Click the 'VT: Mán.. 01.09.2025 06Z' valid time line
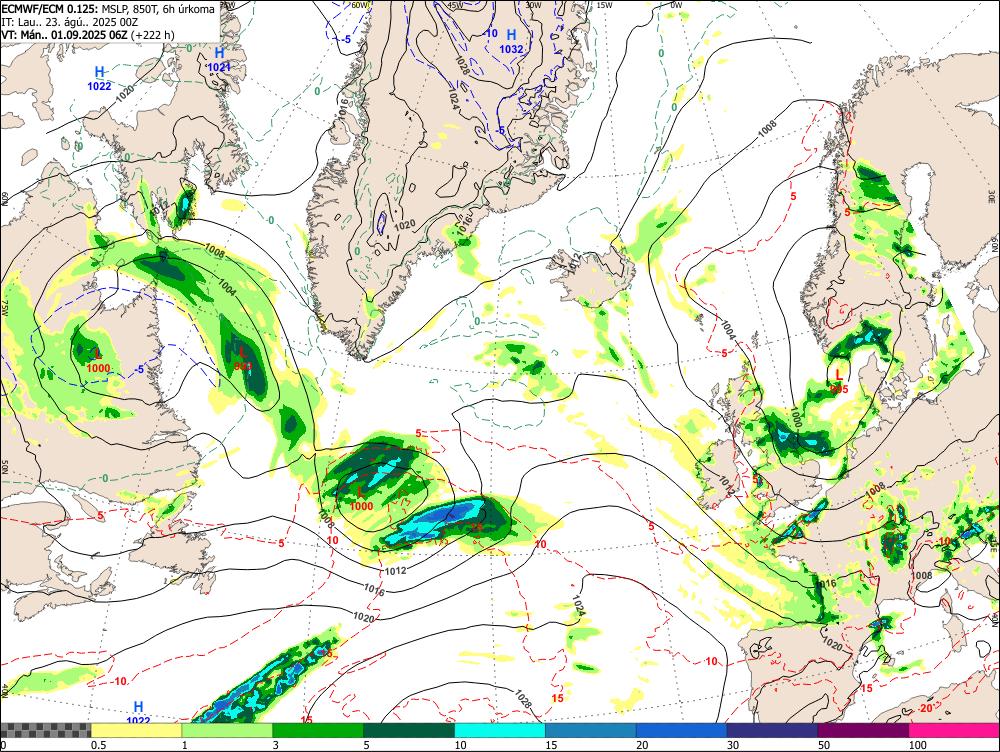The image size is (1000, 752). 87,34
